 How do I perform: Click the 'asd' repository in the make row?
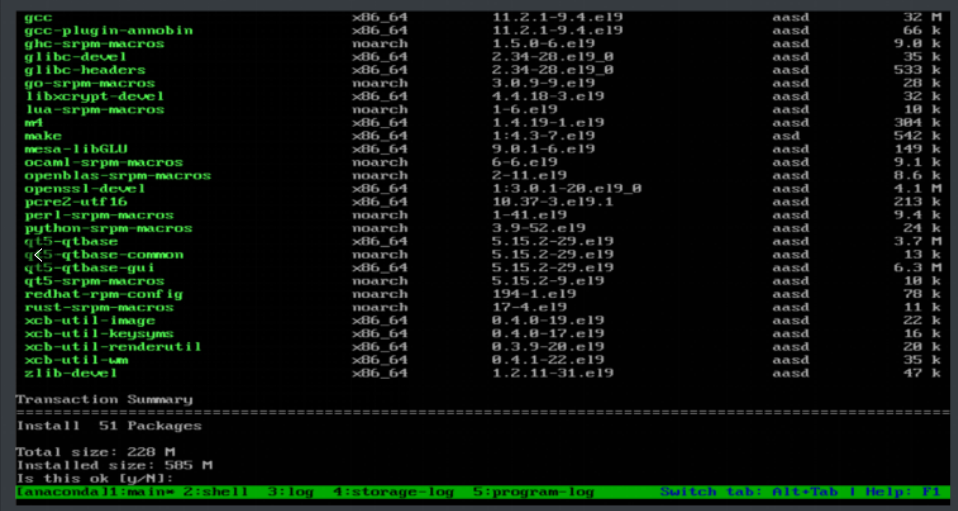point(786,136)
